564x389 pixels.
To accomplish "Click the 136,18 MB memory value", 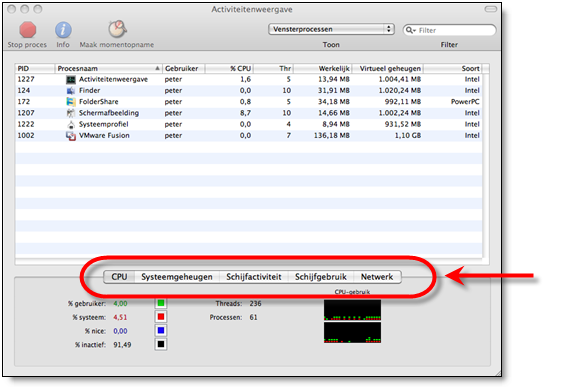I will click(x=332, y=135).
